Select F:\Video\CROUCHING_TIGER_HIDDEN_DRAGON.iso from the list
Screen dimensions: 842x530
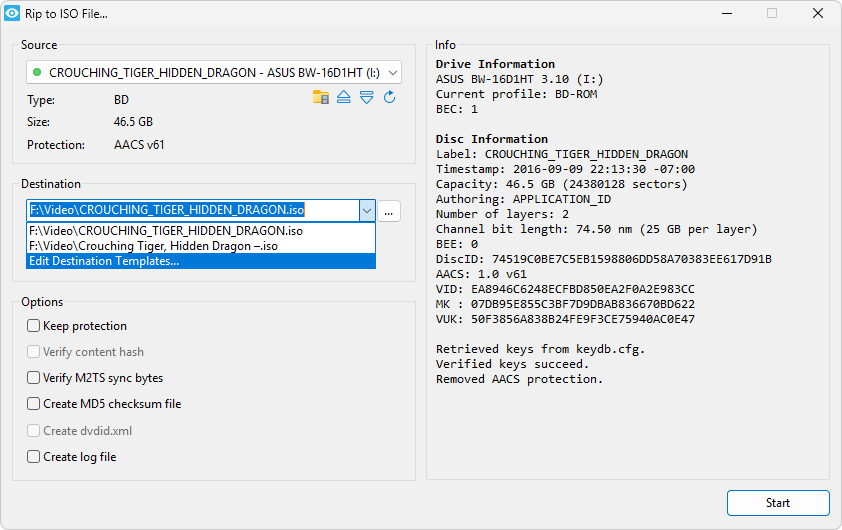tap(166, 231)
